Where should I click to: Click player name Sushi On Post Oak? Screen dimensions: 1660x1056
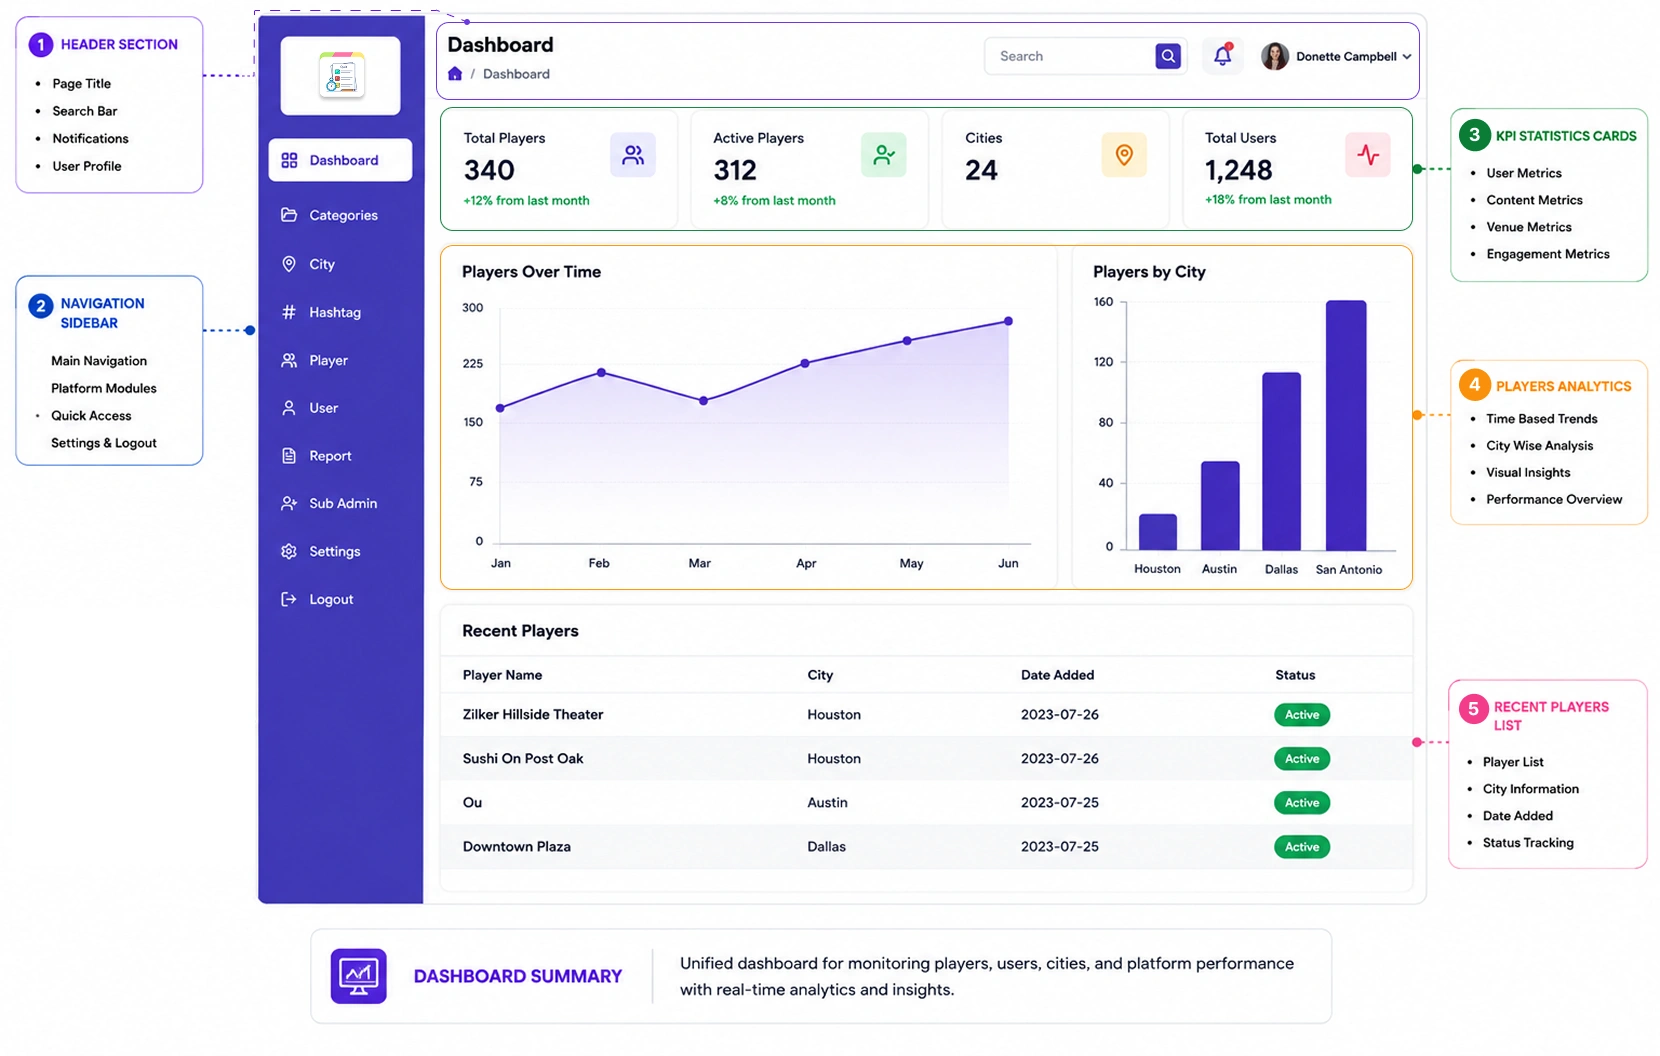click(523, 759)
